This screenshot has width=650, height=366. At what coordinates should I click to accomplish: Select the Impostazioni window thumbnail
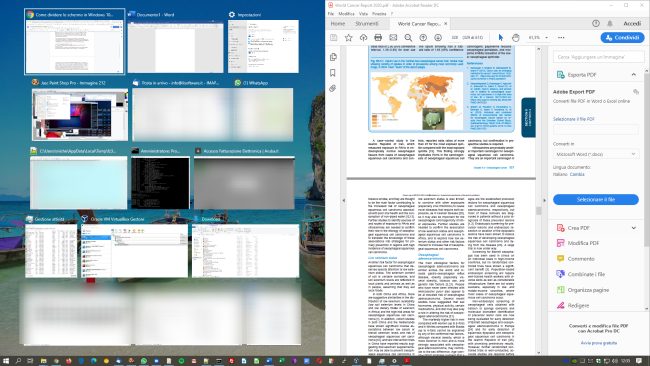(263, 42)
